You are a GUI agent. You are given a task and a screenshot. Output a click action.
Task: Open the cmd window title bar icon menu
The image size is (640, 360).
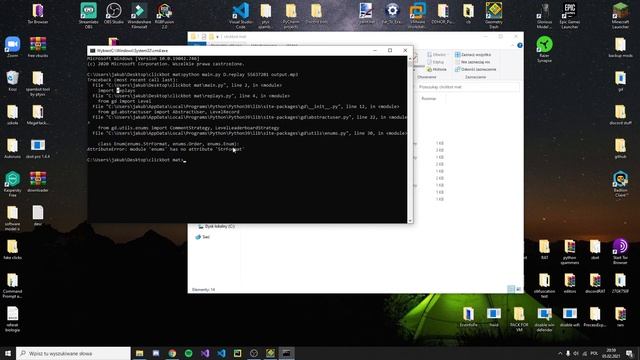(92, 51)
